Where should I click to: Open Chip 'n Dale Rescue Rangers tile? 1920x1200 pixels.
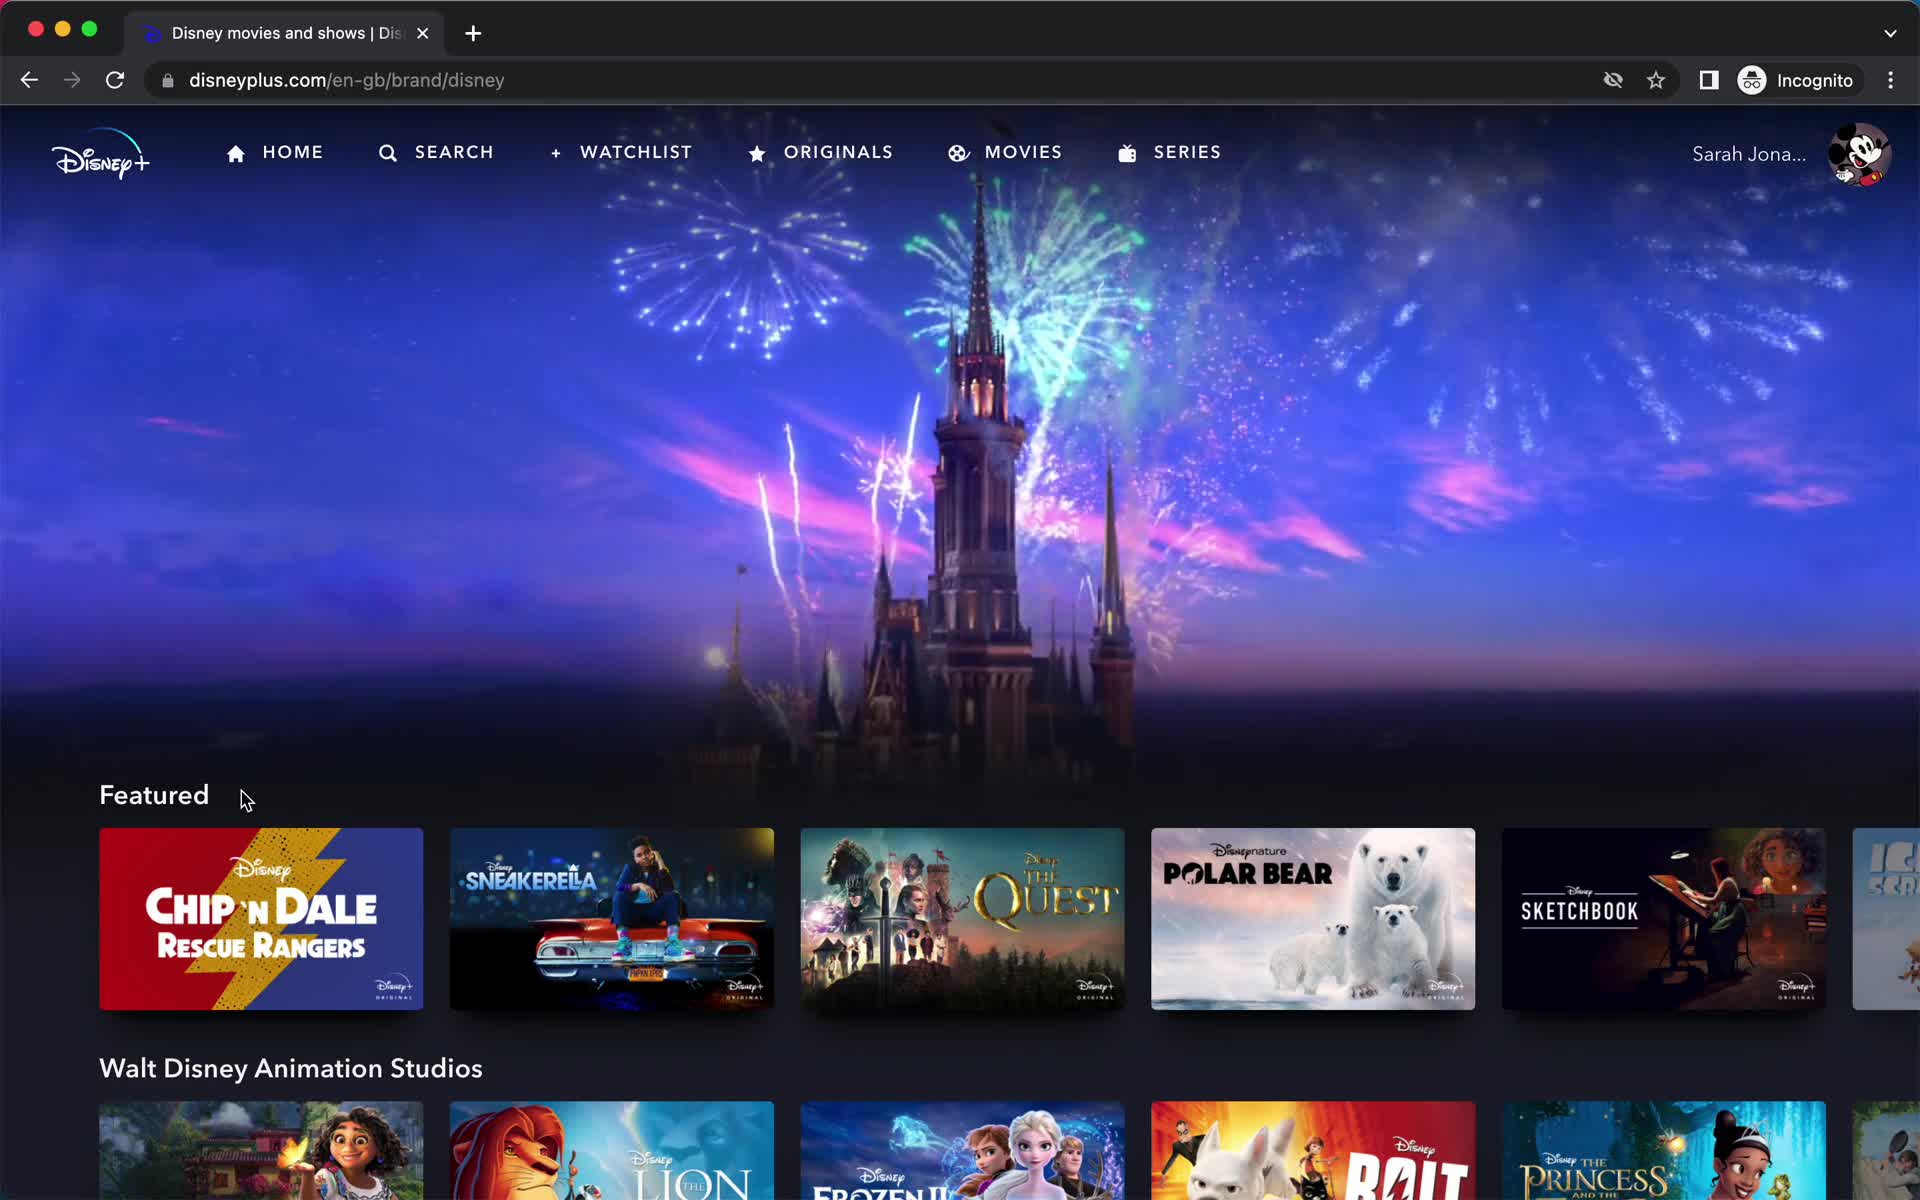(x=261, y=918)
